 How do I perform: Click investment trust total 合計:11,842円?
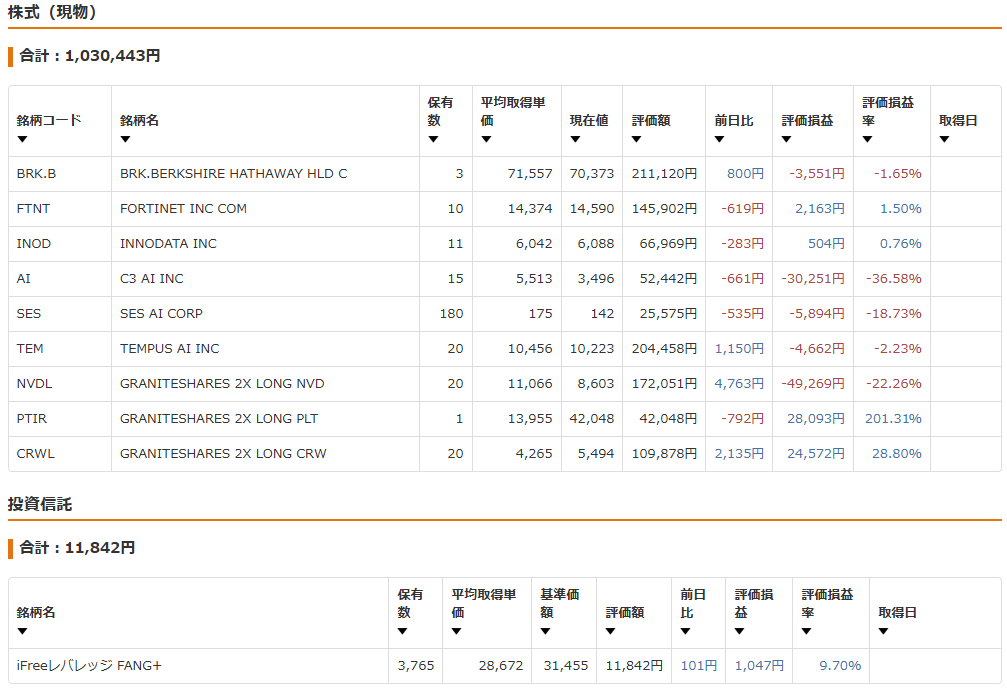point(77,548)
